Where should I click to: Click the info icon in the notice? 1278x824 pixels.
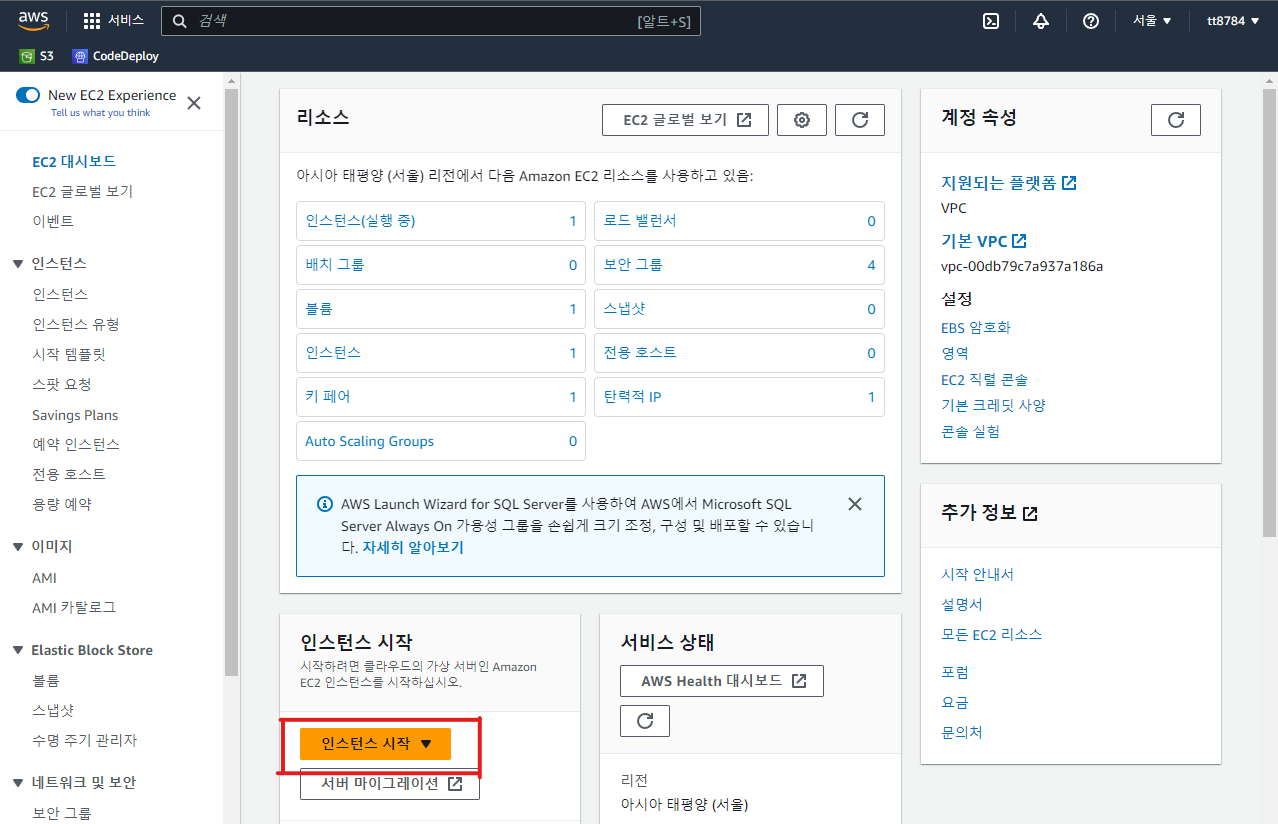click(x=324, y=504)
